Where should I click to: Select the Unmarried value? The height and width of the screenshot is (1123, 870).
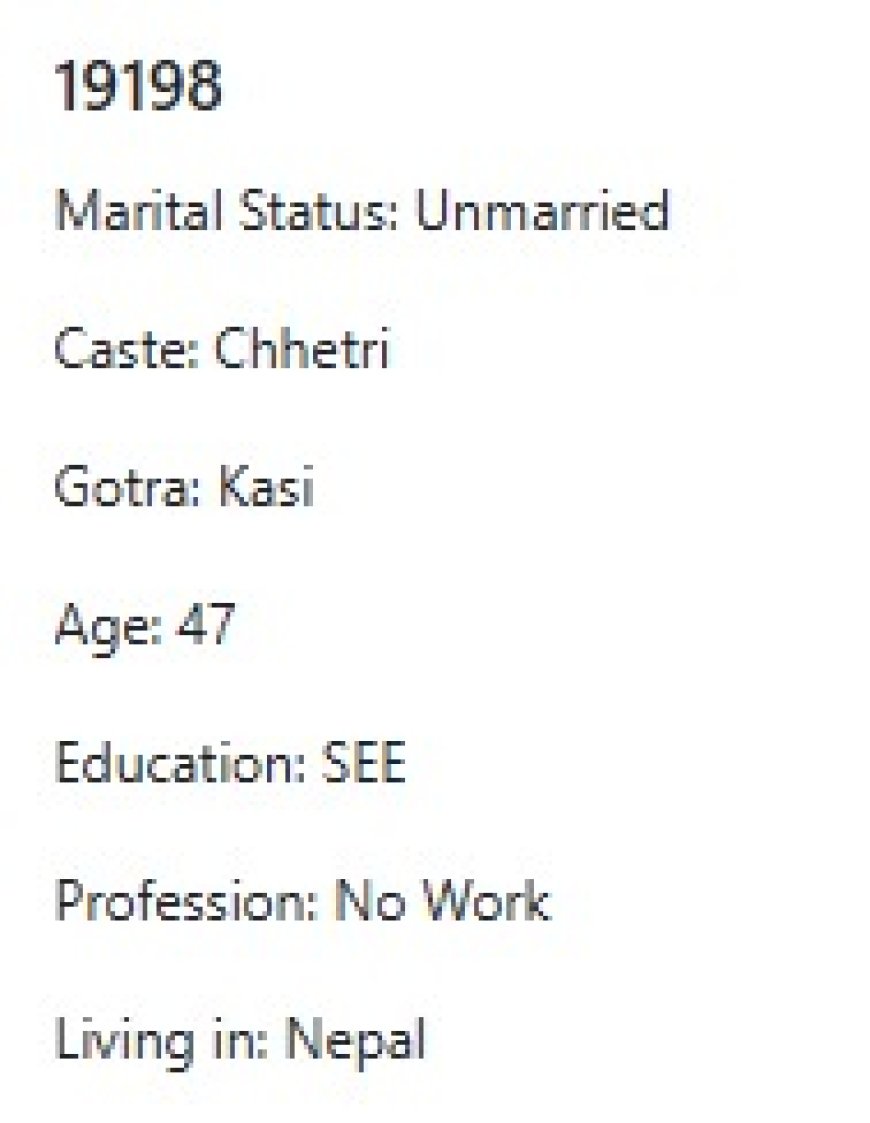point(541,211)
